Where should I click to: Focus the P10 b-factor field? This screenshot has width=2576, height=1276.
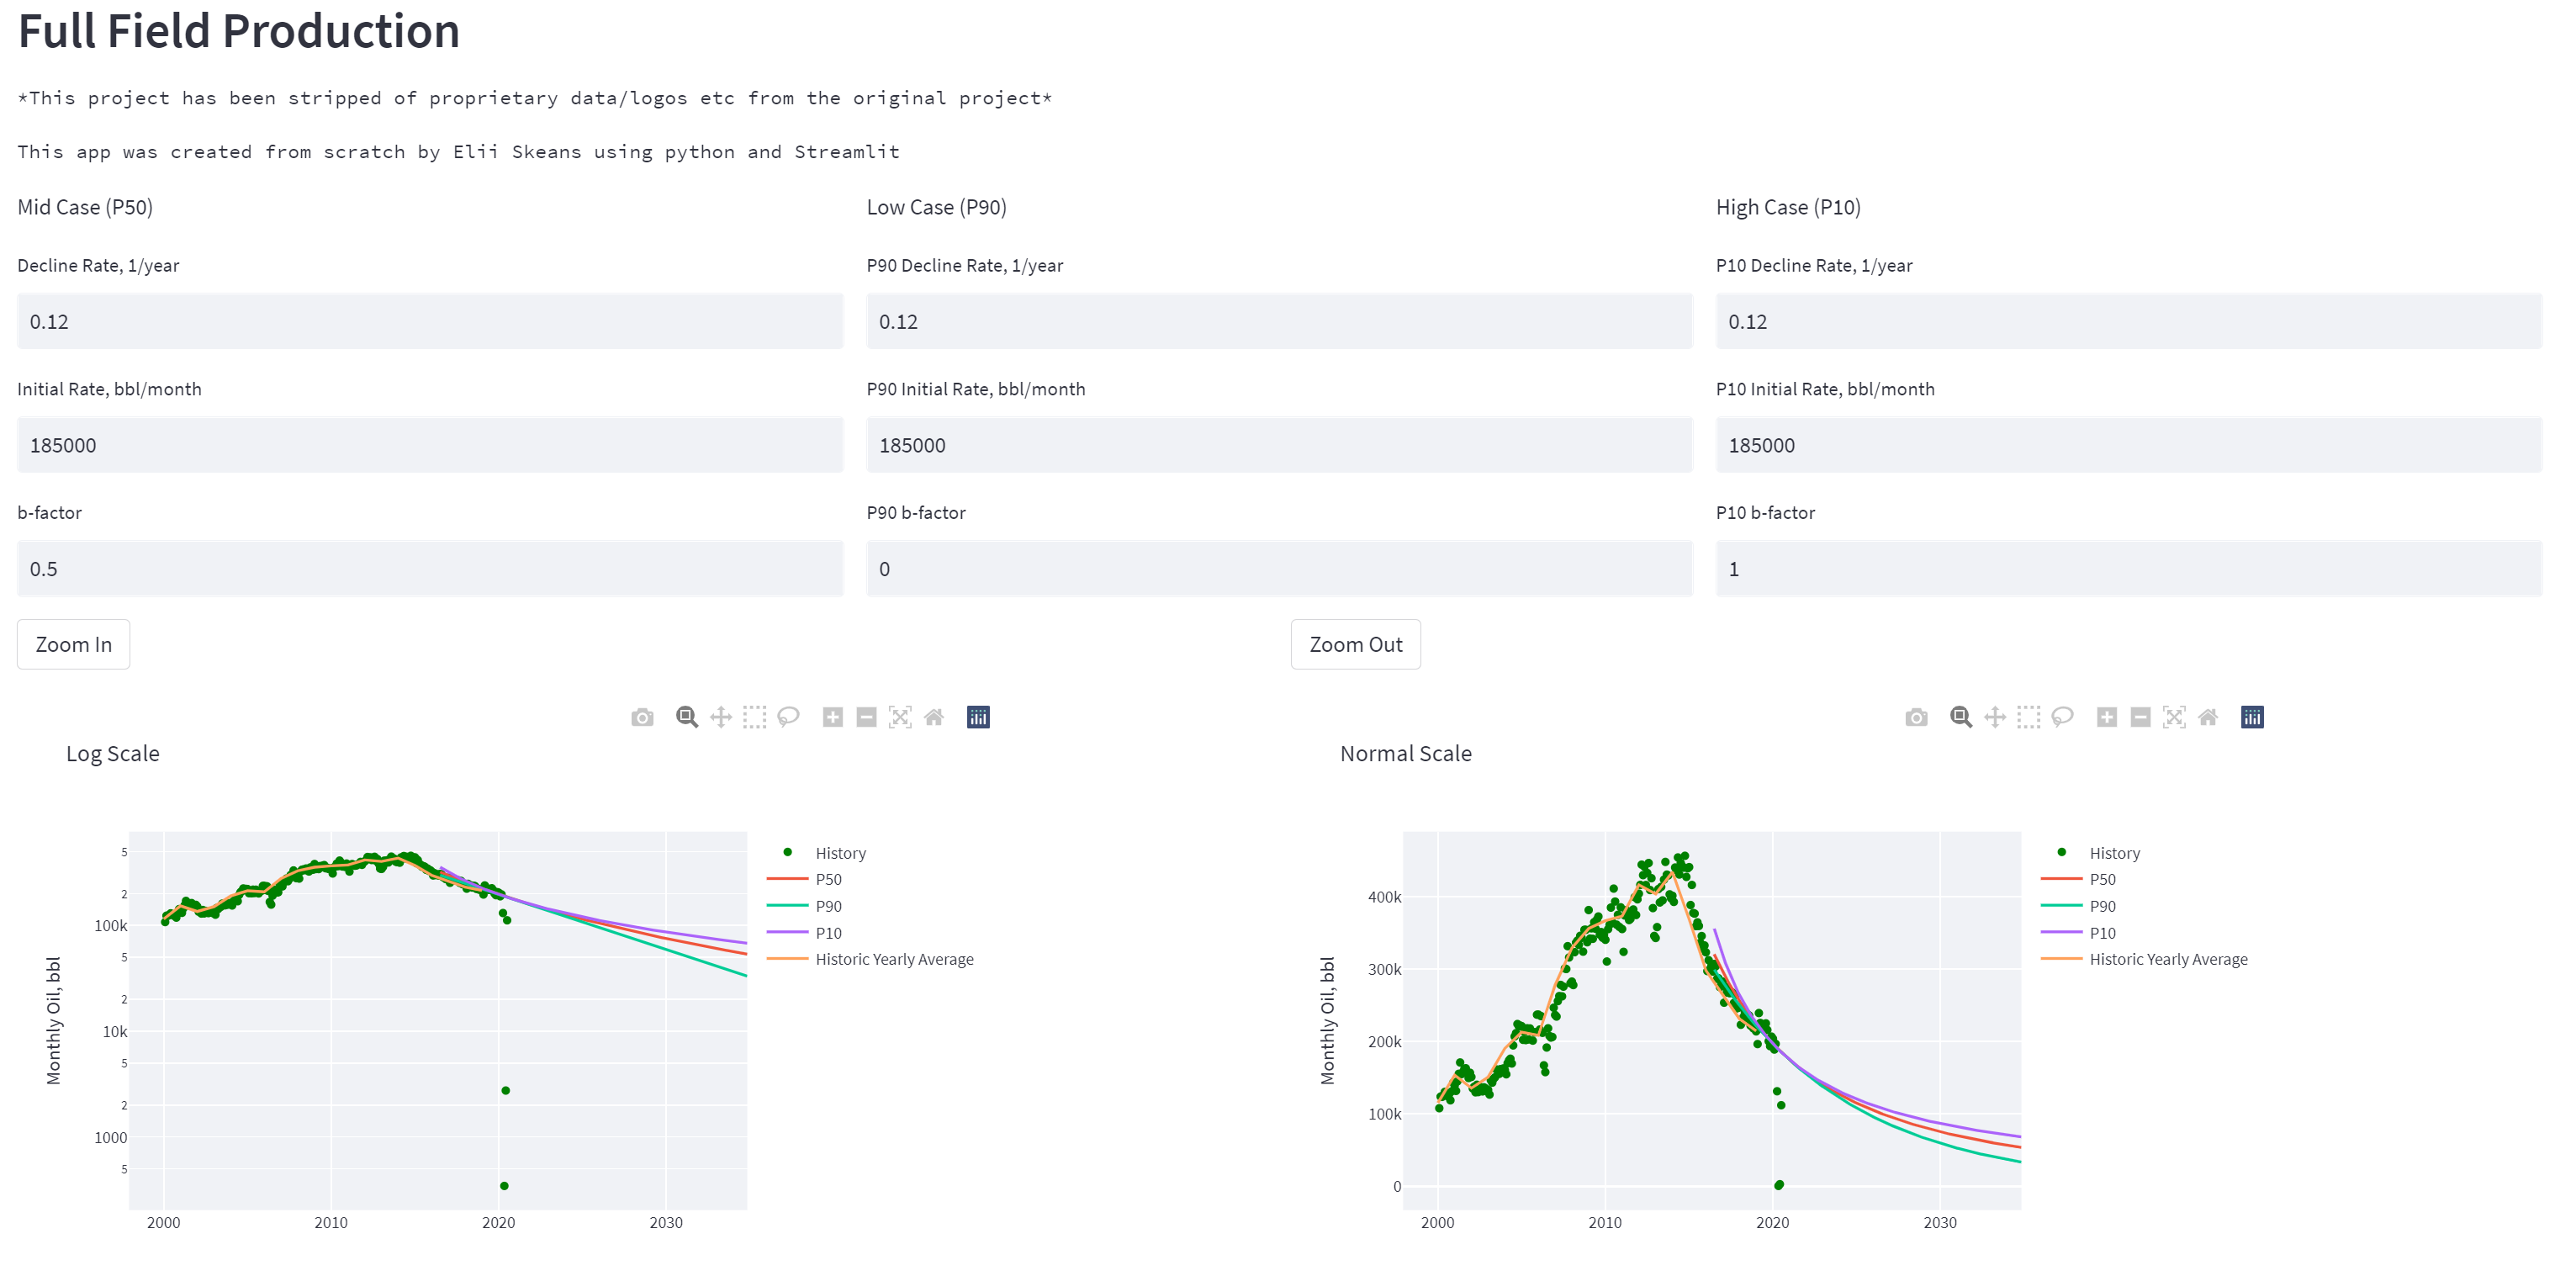point(2128,569)
